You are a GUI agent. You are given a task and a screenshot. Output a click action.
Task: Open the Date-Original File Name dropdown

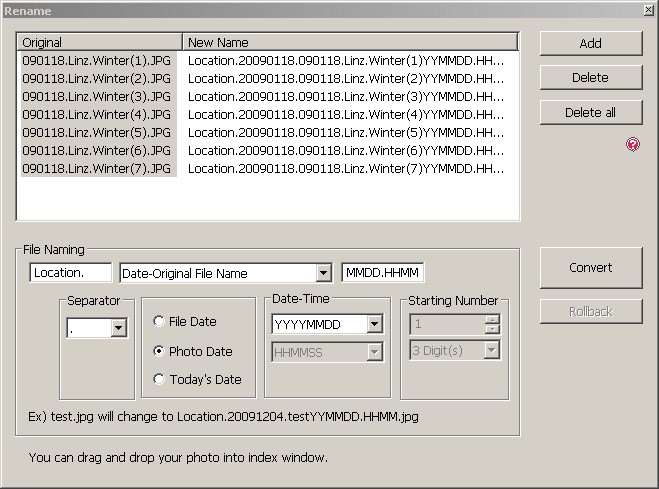323,273
